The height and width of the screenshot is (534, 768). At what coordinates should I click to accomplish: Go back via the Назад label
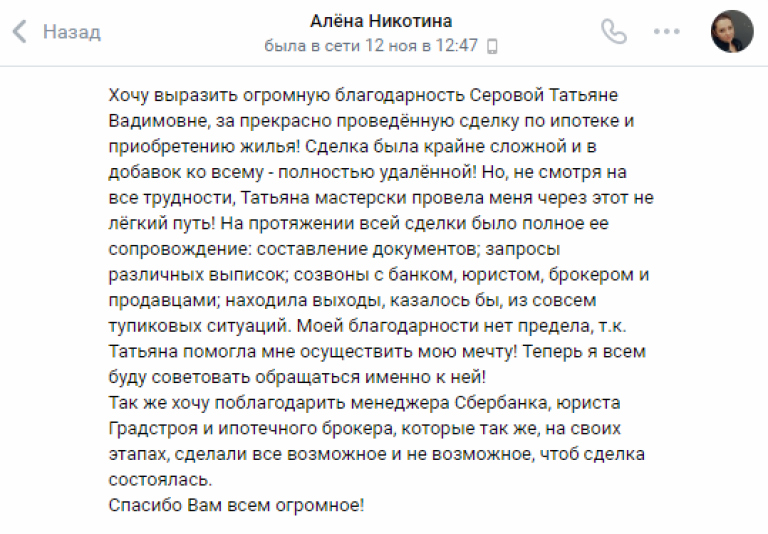pyautogui.click(x=72, y=32)
